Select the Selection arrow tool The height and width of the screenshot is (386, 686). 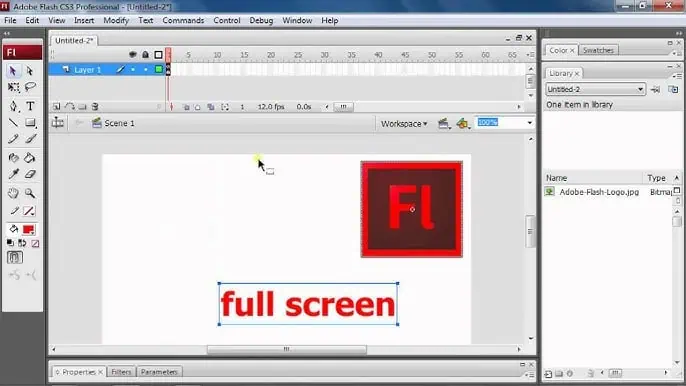point(13,70)
